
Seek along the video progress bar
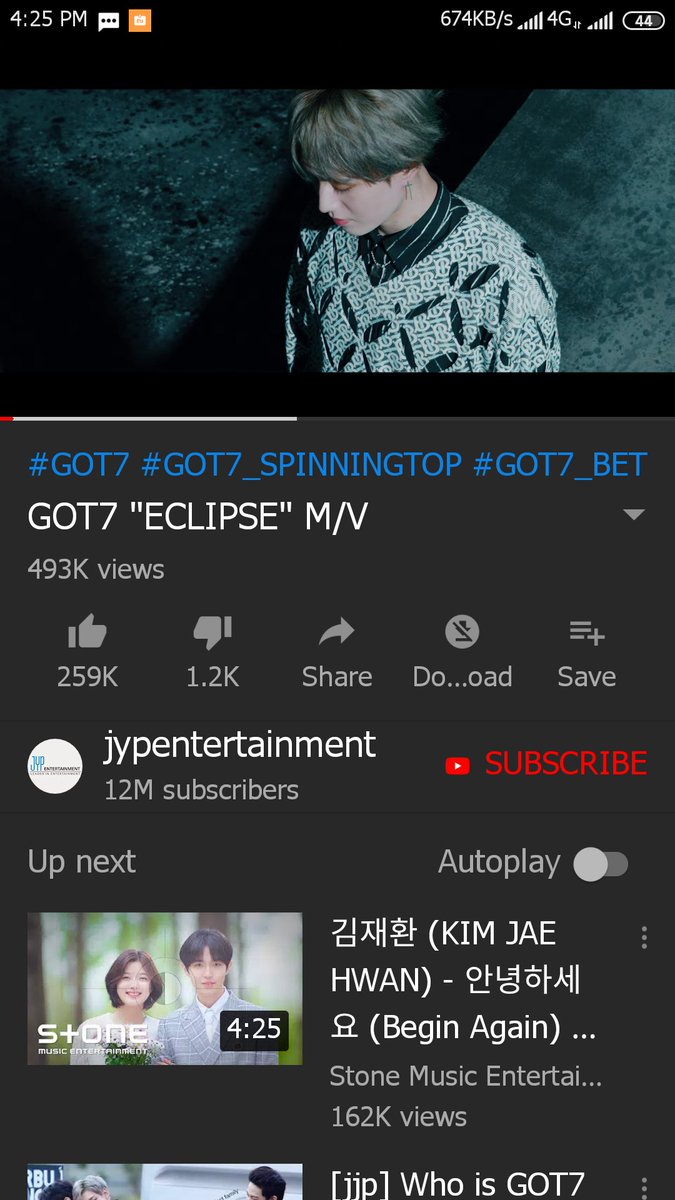337,418
